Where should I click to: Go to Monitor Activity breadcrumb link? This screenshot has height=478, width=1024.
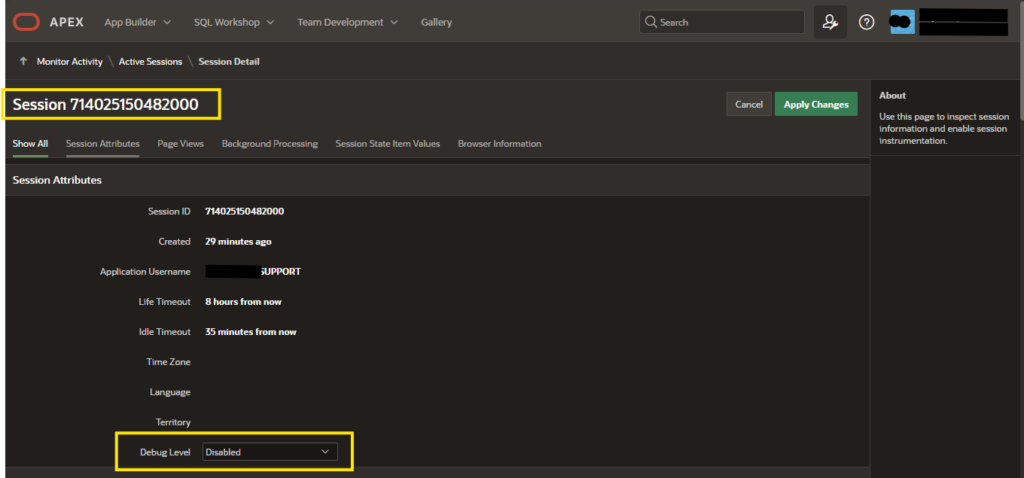pos(69,61)
